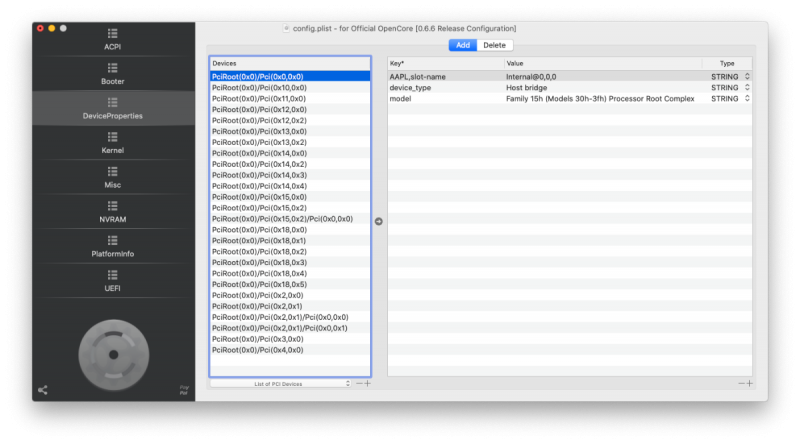Add property with plus below properties table
This screenshot has height=444, width=800.
[749, 383]
